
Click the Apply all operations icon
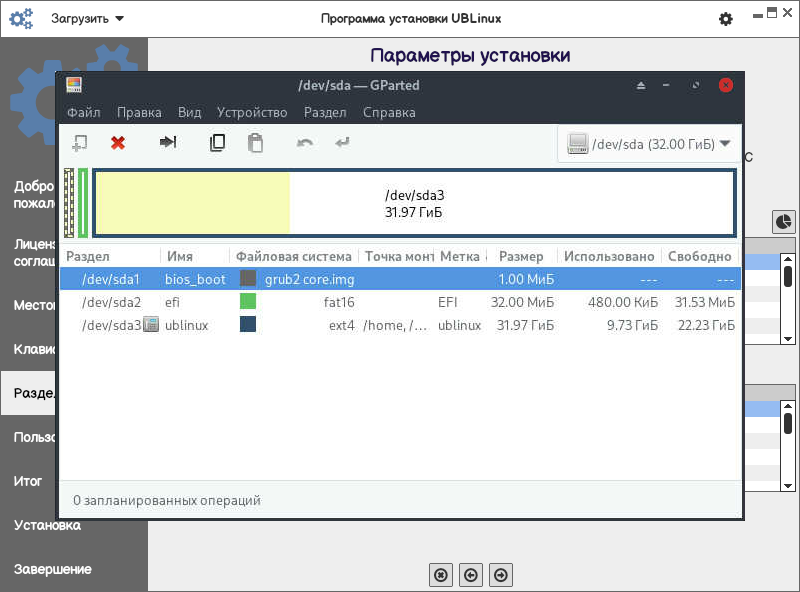[x=342, y=142]
